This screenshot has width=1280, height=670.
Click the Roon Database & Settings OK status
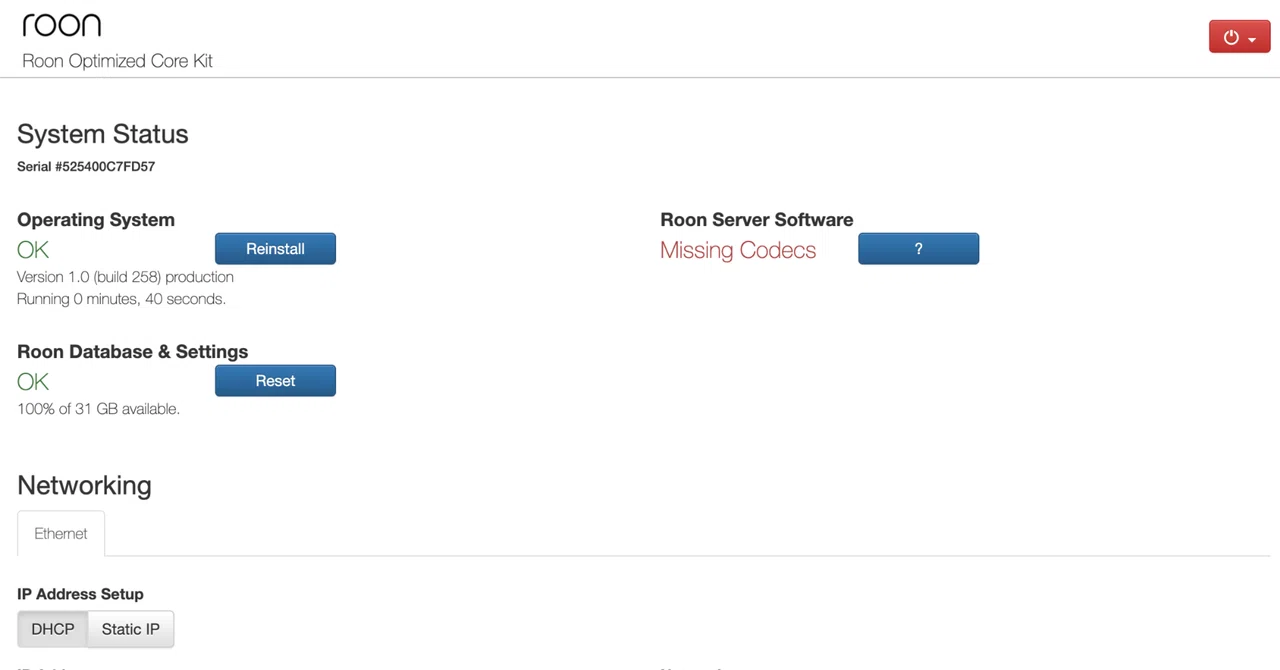[33, 382]
